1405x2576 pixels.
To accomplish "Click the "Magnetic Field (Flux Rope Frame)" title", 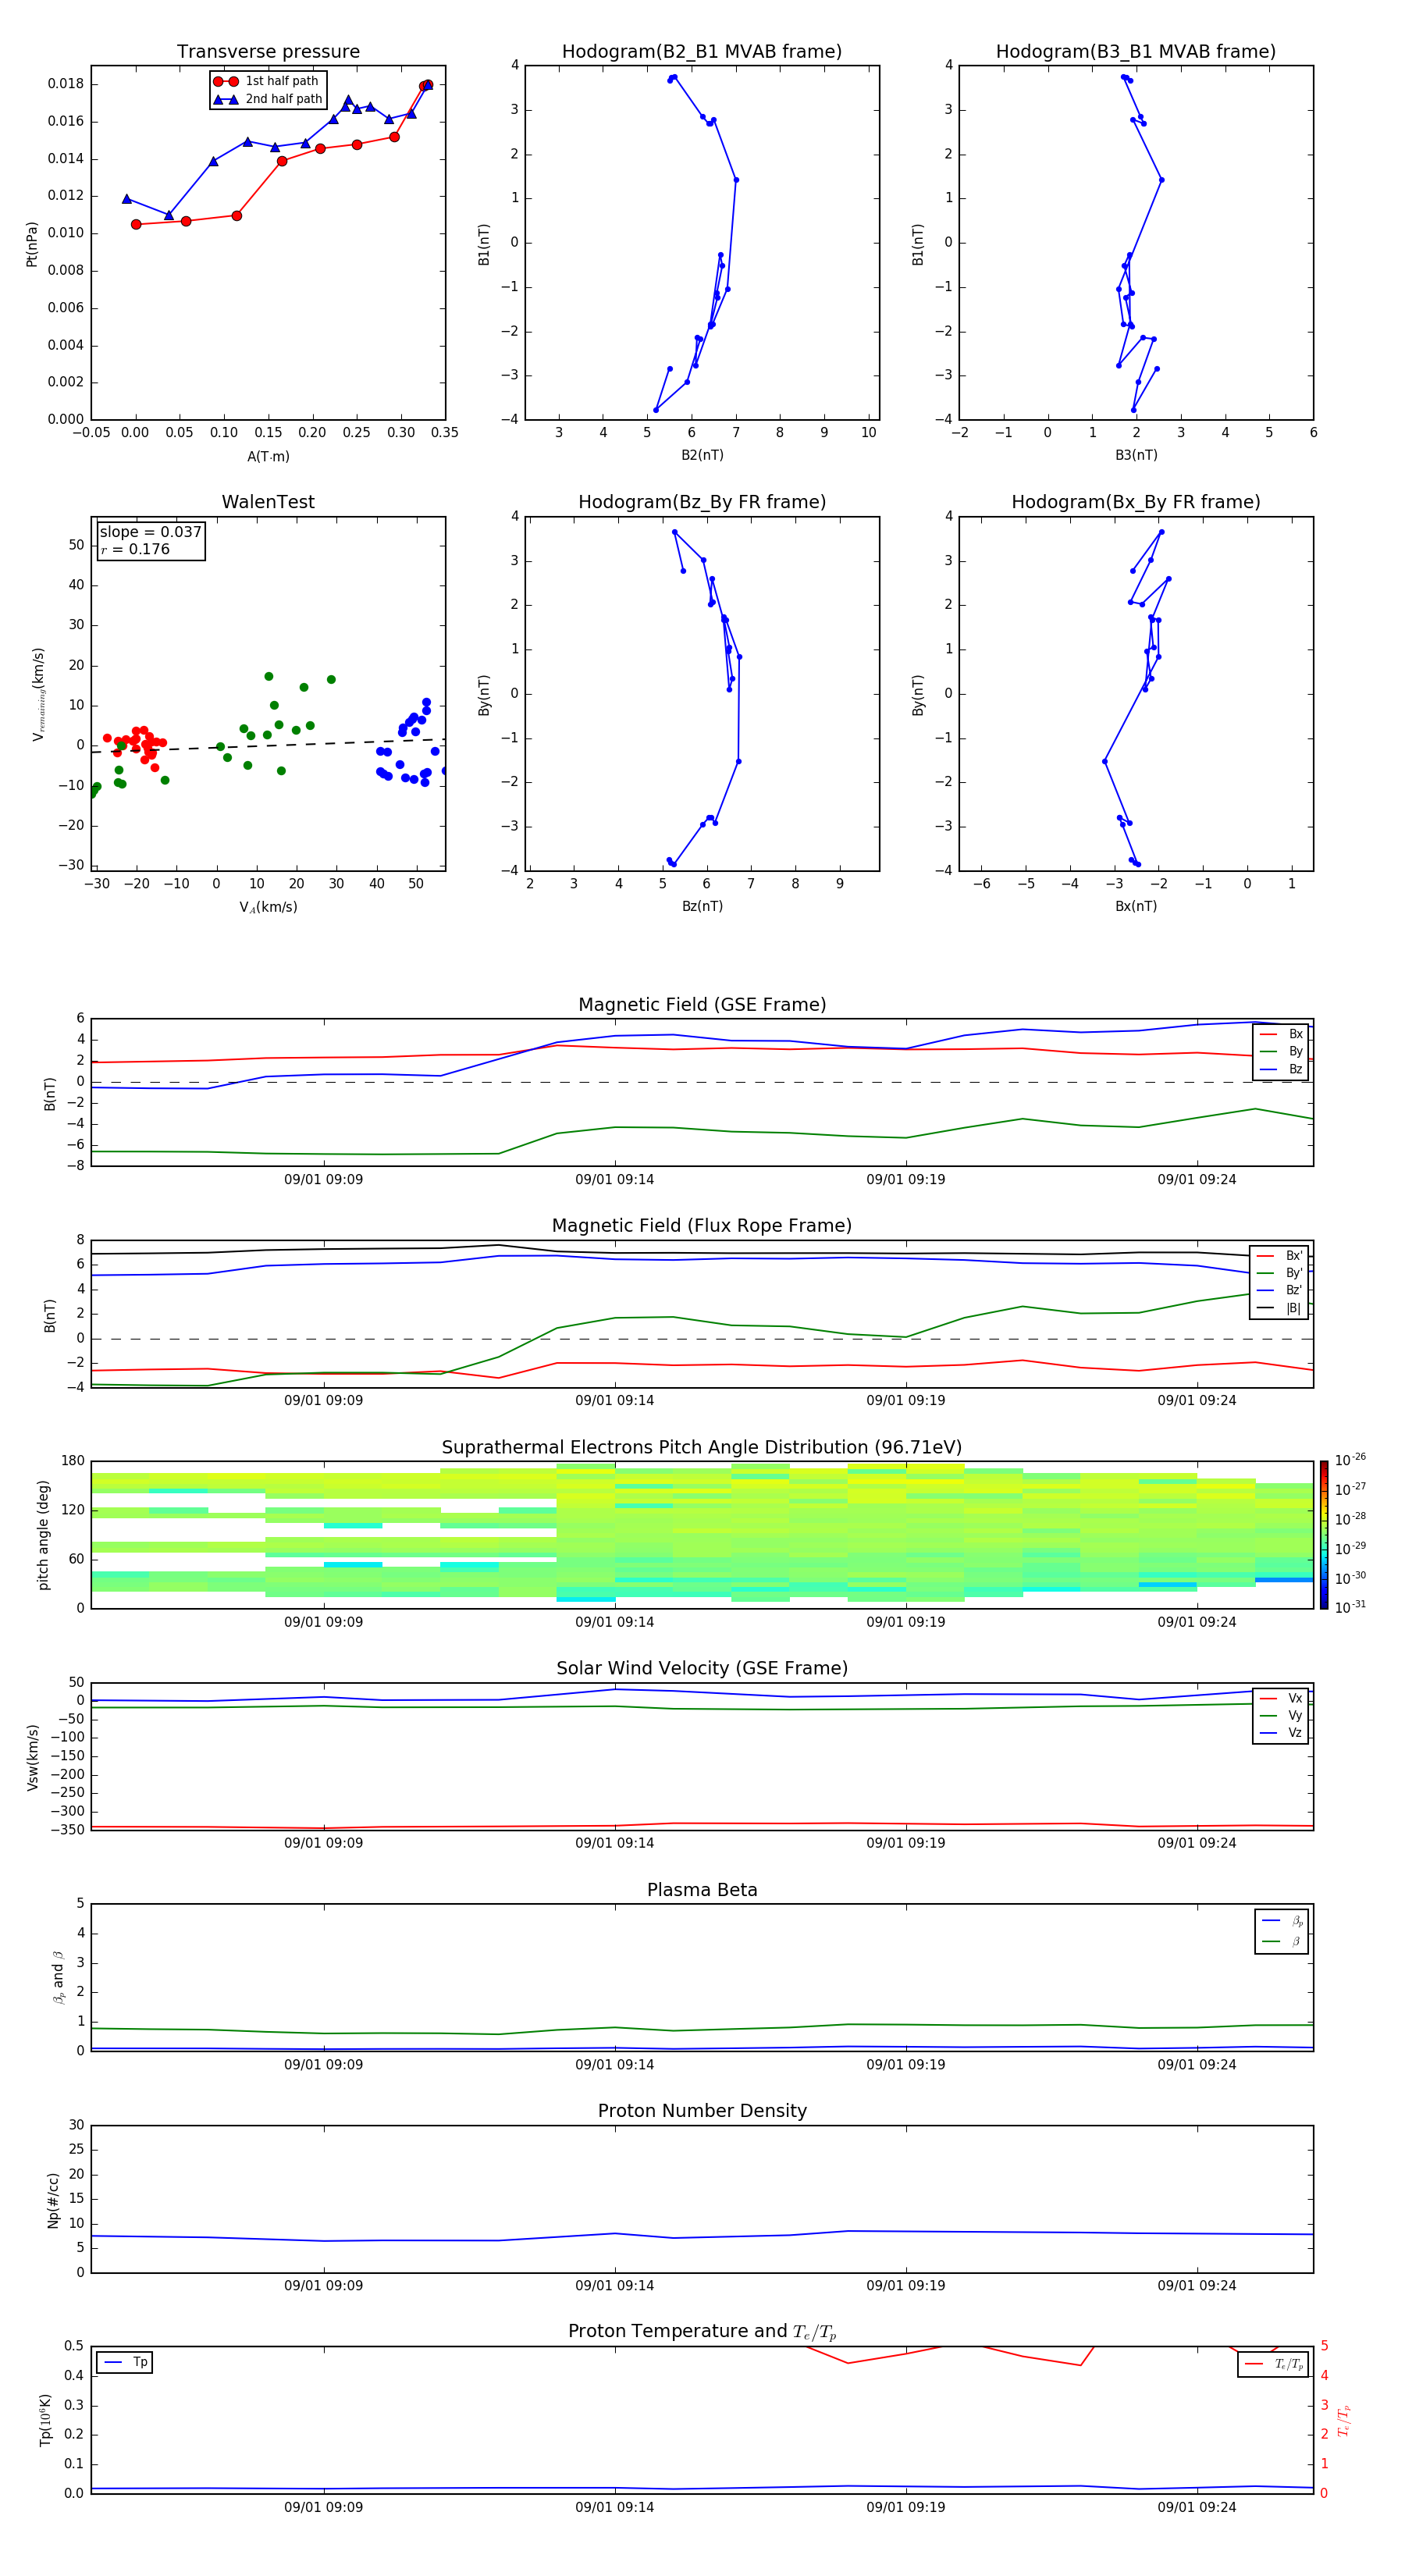I will (702, 1226).
